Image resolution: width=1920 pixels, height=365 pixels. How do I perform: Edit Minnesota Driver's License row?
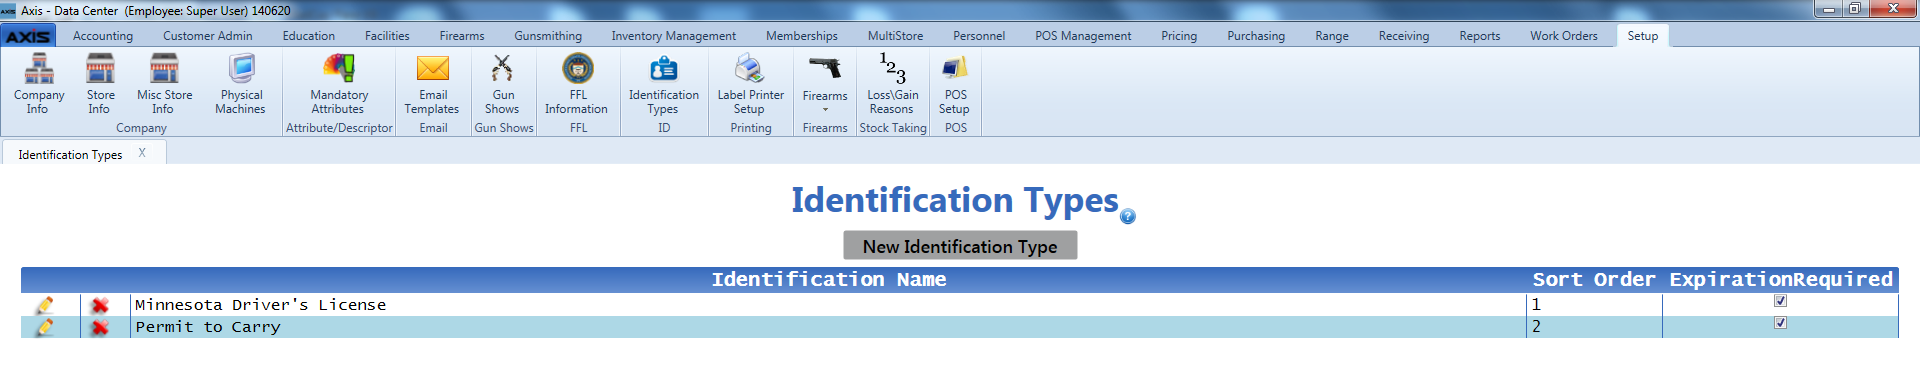point(44,305)
